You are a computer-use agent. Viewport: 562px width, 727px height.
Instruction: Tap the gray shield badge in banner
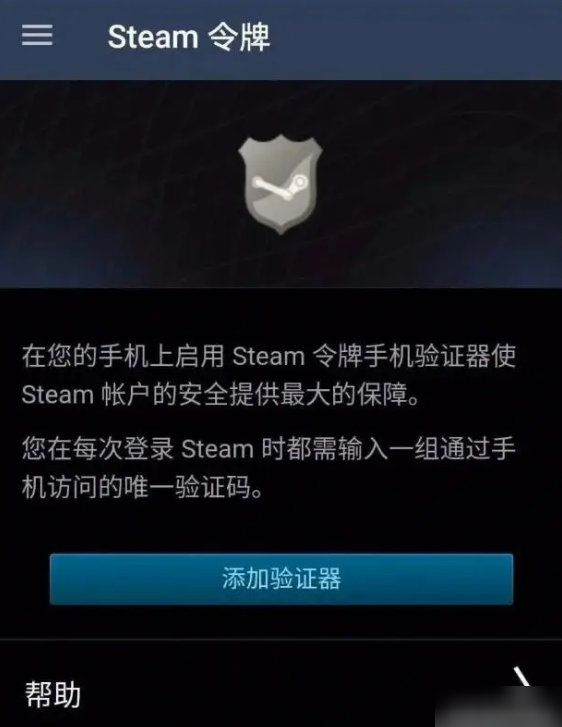(280, 185)
